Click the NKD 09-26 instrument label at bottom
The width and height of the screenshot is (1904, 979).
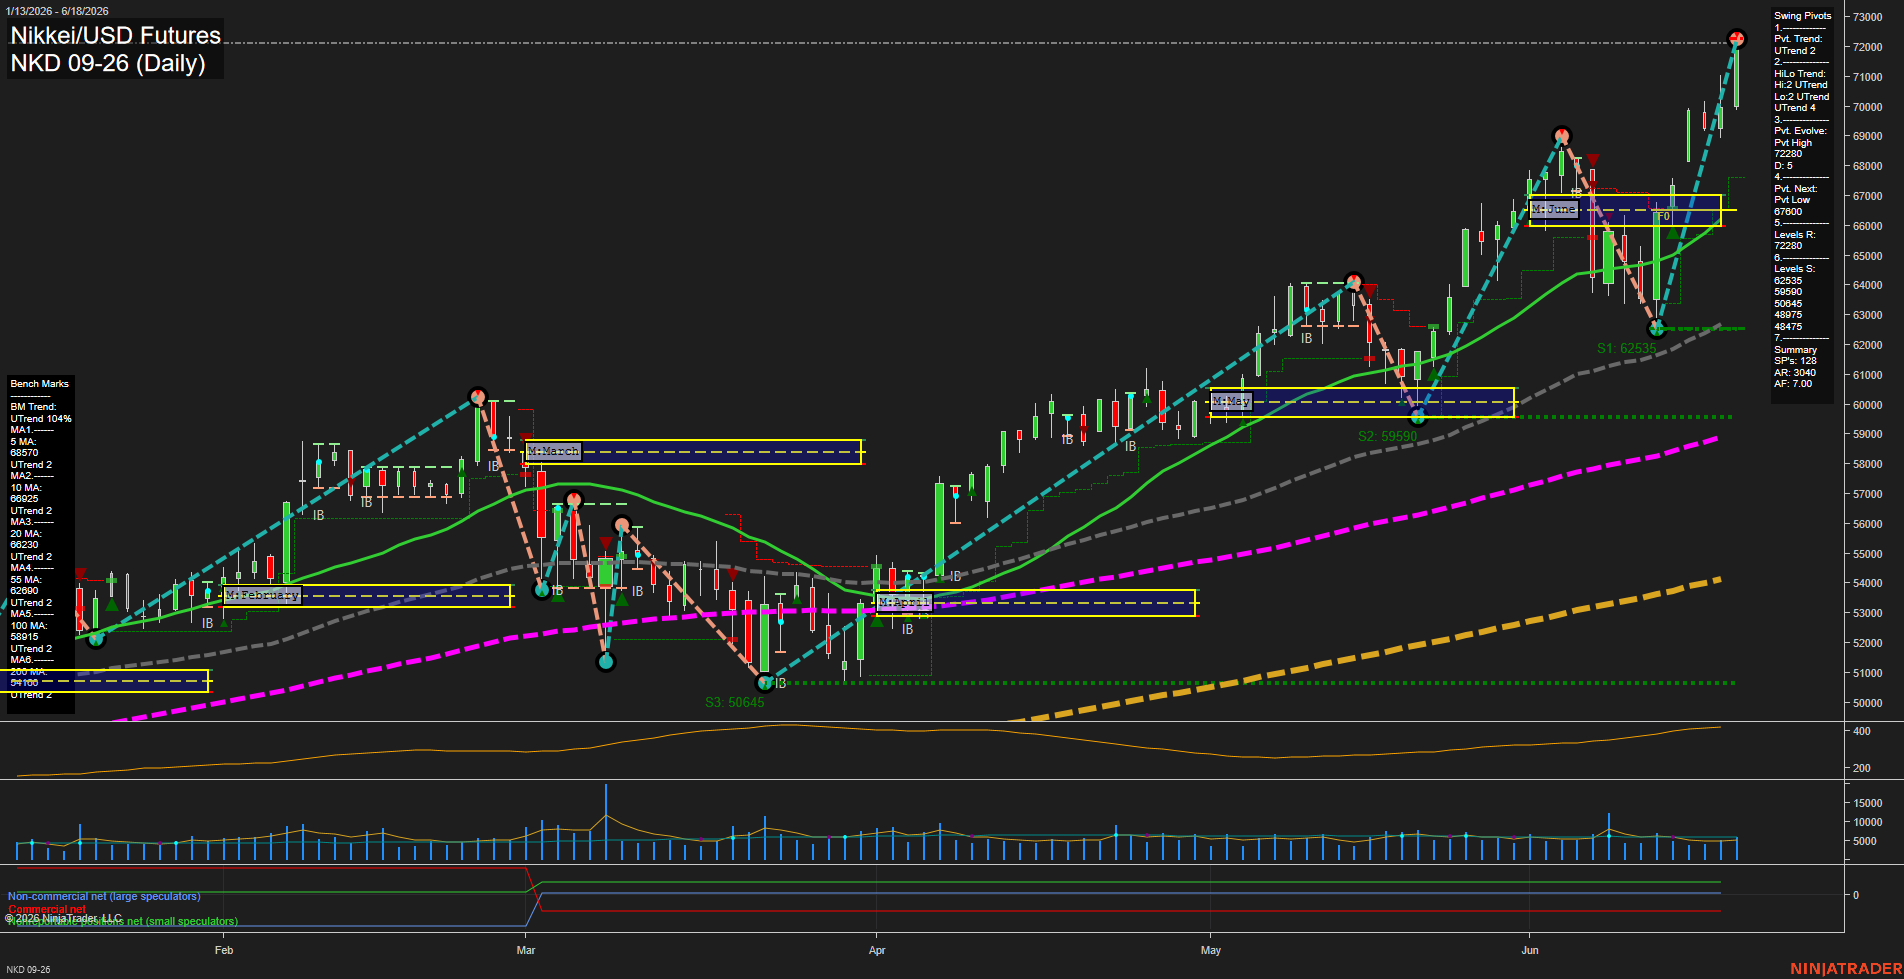point(28,970)
